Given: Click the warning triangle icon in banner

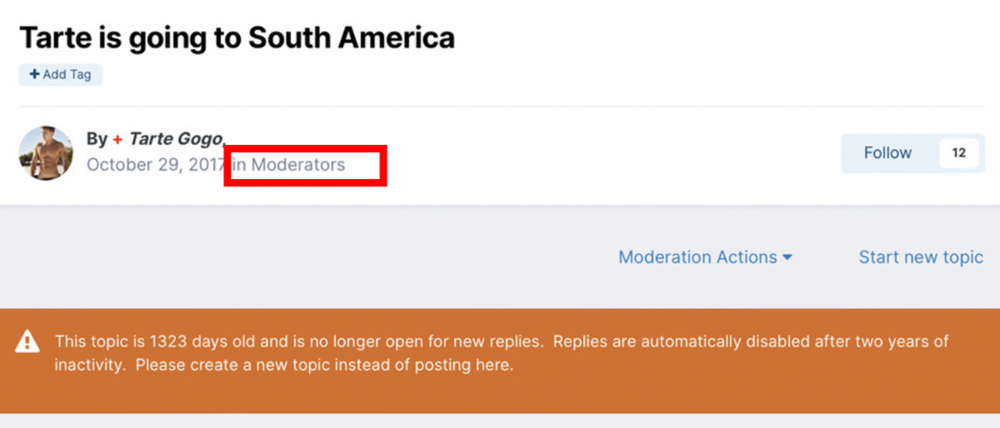Looking at the screenshot, I should coord(27,342).
